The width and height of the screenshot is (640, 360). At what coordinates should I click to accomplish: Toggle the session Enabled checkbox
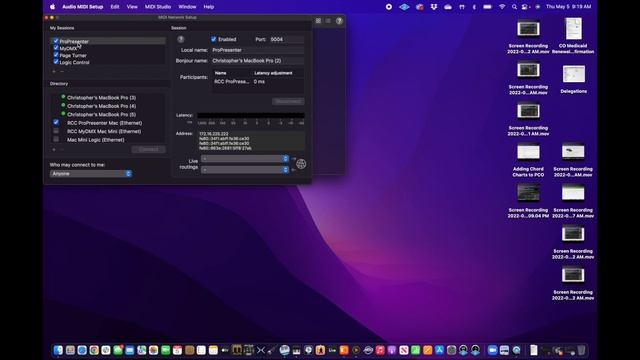[213, 39]
